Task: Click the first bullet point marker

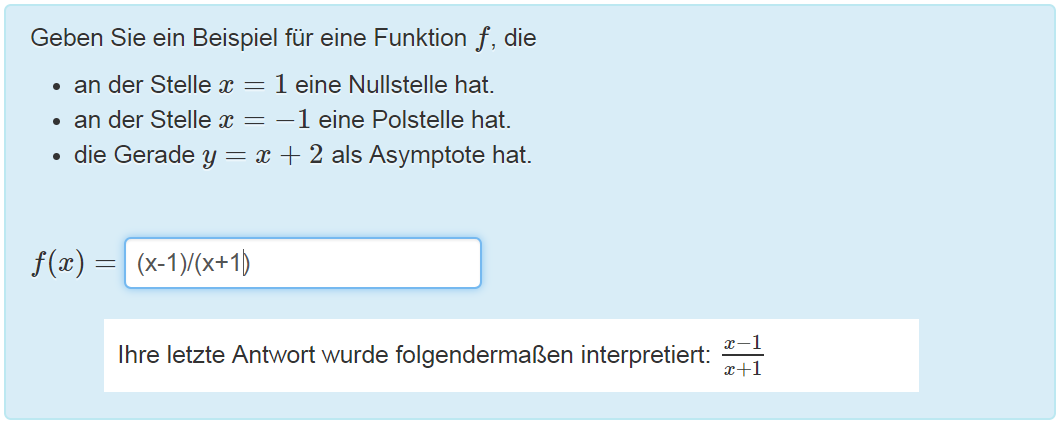Action: click(x=58, y=87)
